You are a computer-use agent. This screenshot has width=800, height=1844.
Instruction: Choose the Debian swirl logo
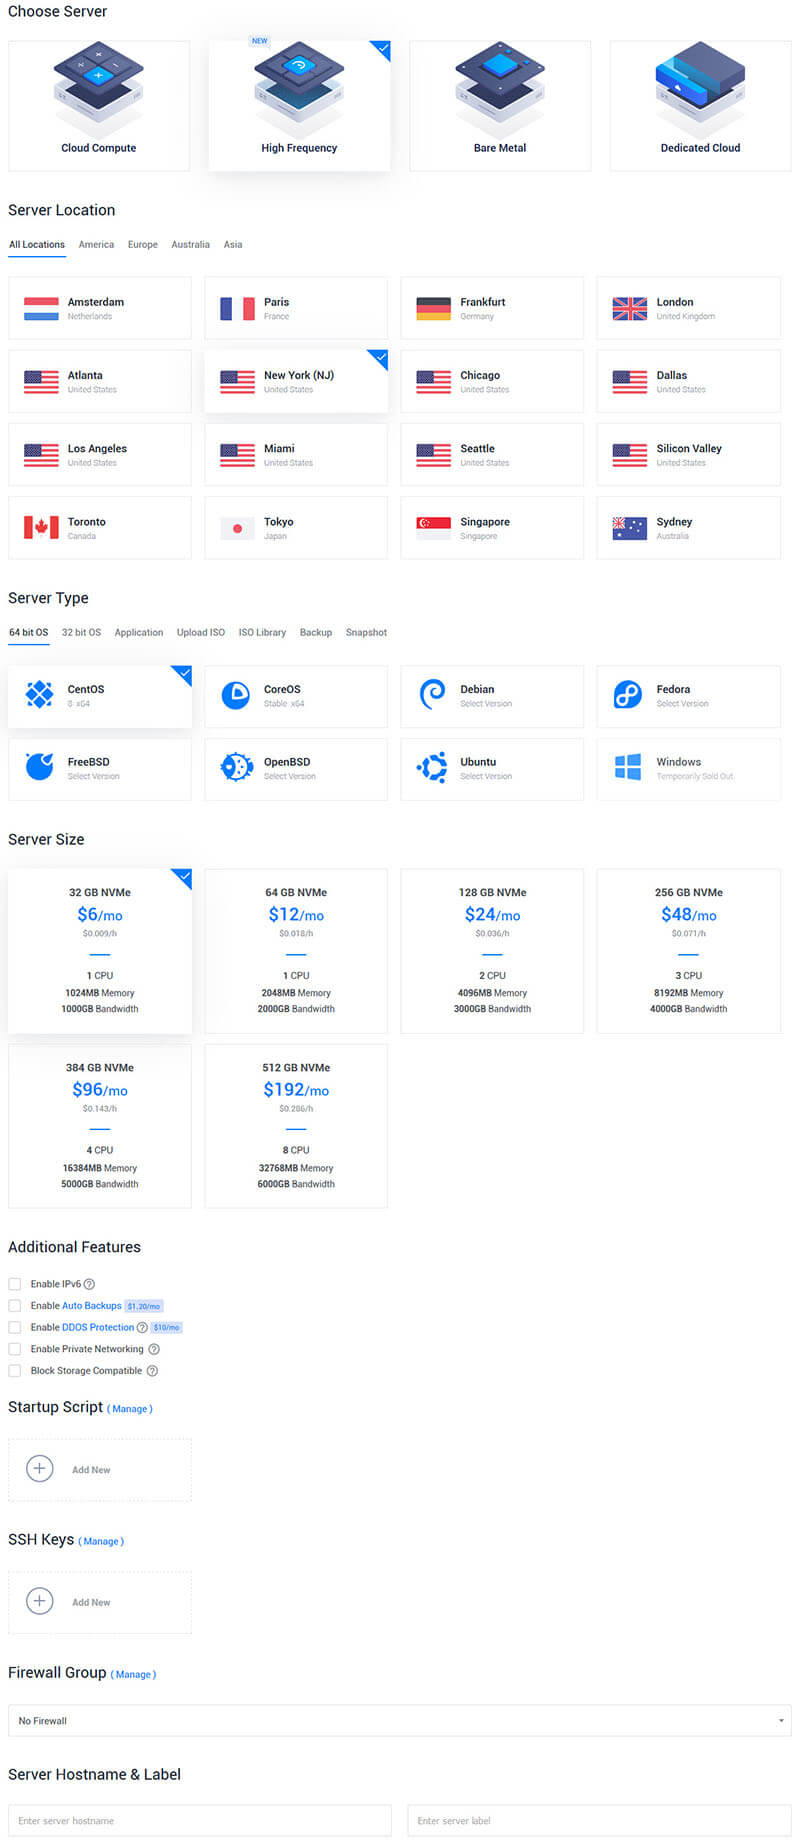(432, 694)
